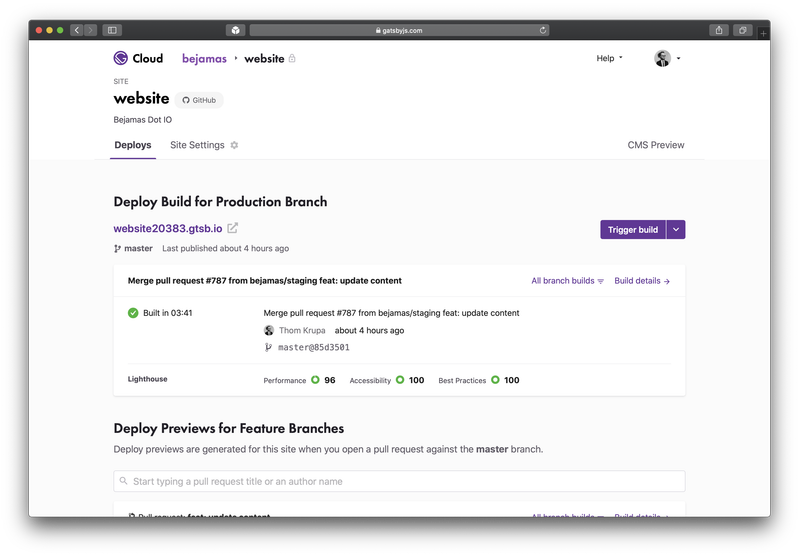Open the user avatar account menu

[x=667, y=58]
